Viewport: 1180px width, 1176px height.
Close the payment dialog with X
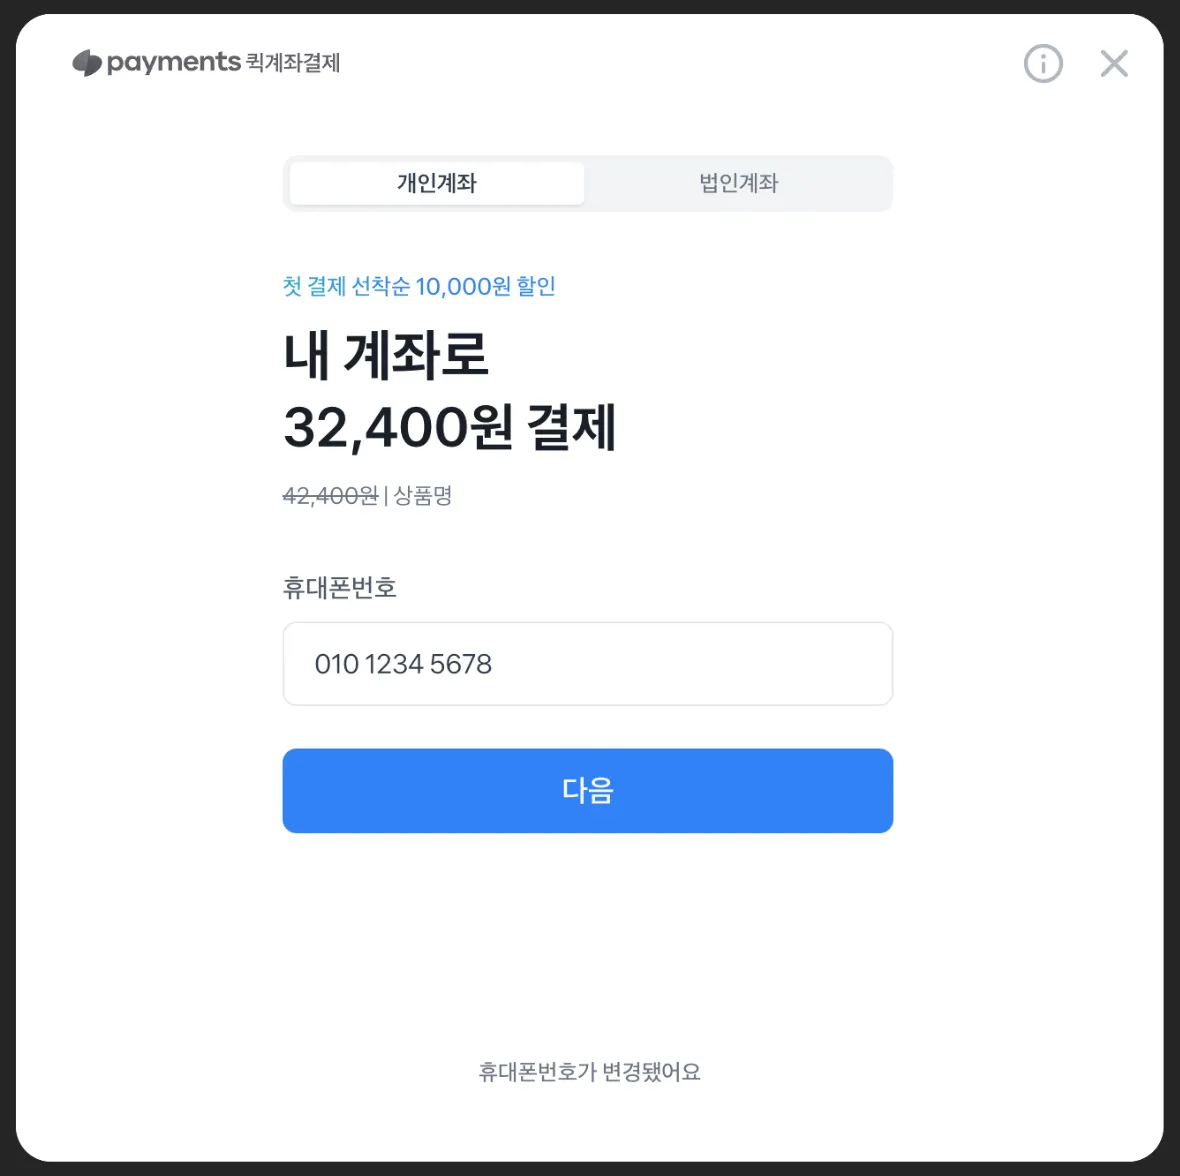[1114, 63]
